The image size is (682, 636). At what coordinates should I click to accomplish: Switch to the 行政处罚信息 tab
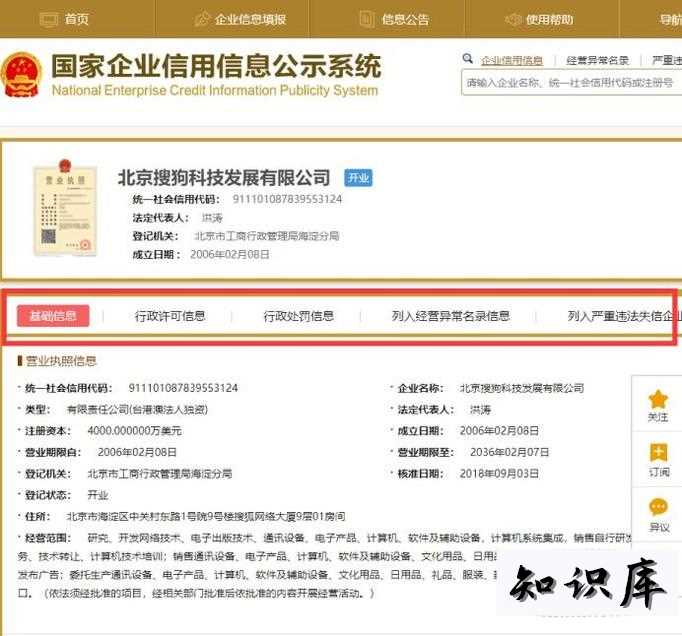(x=299, y=316)
